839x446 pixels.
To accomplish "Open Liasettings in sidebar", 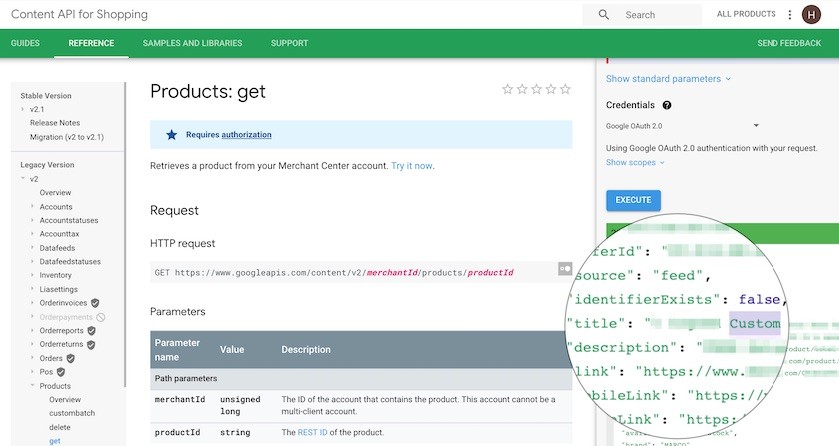I will point(58,289).
